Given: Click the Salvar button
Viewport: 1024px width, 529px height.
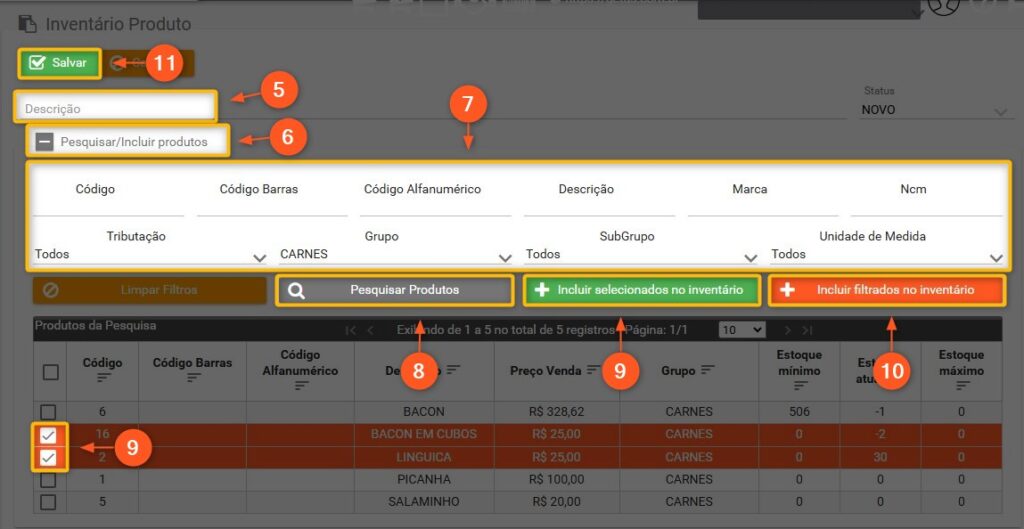Looking at the screenshot, I should 59,63.
